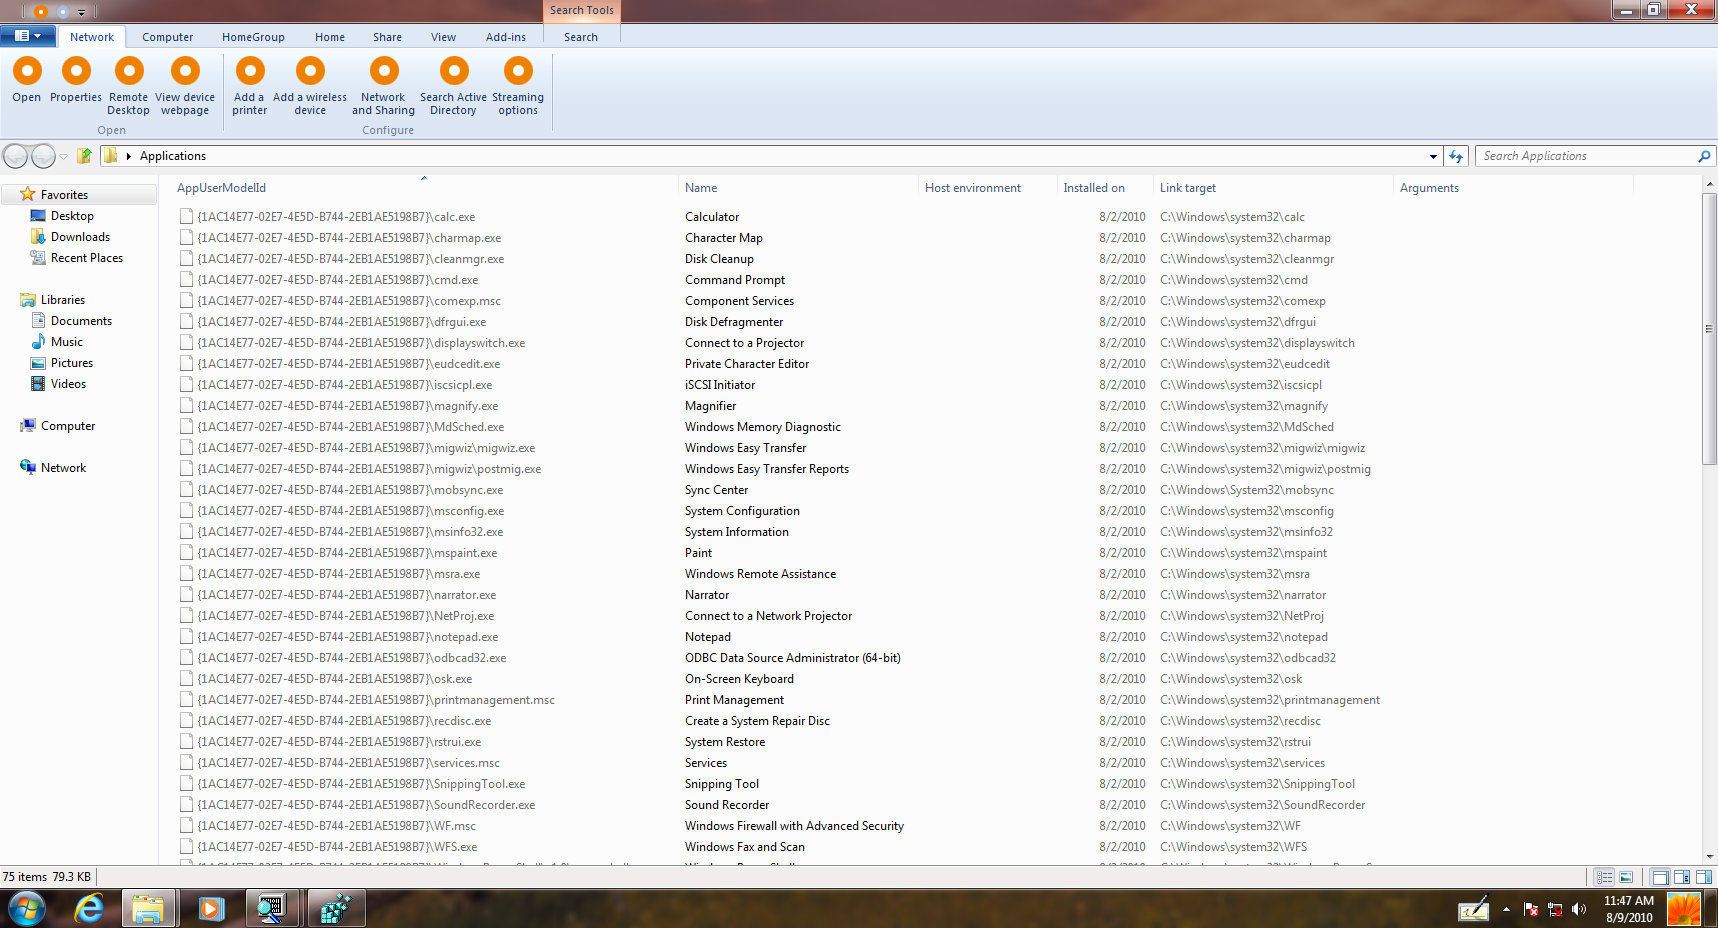
Task: Open Network and Sharing
Action: [383, 86]
